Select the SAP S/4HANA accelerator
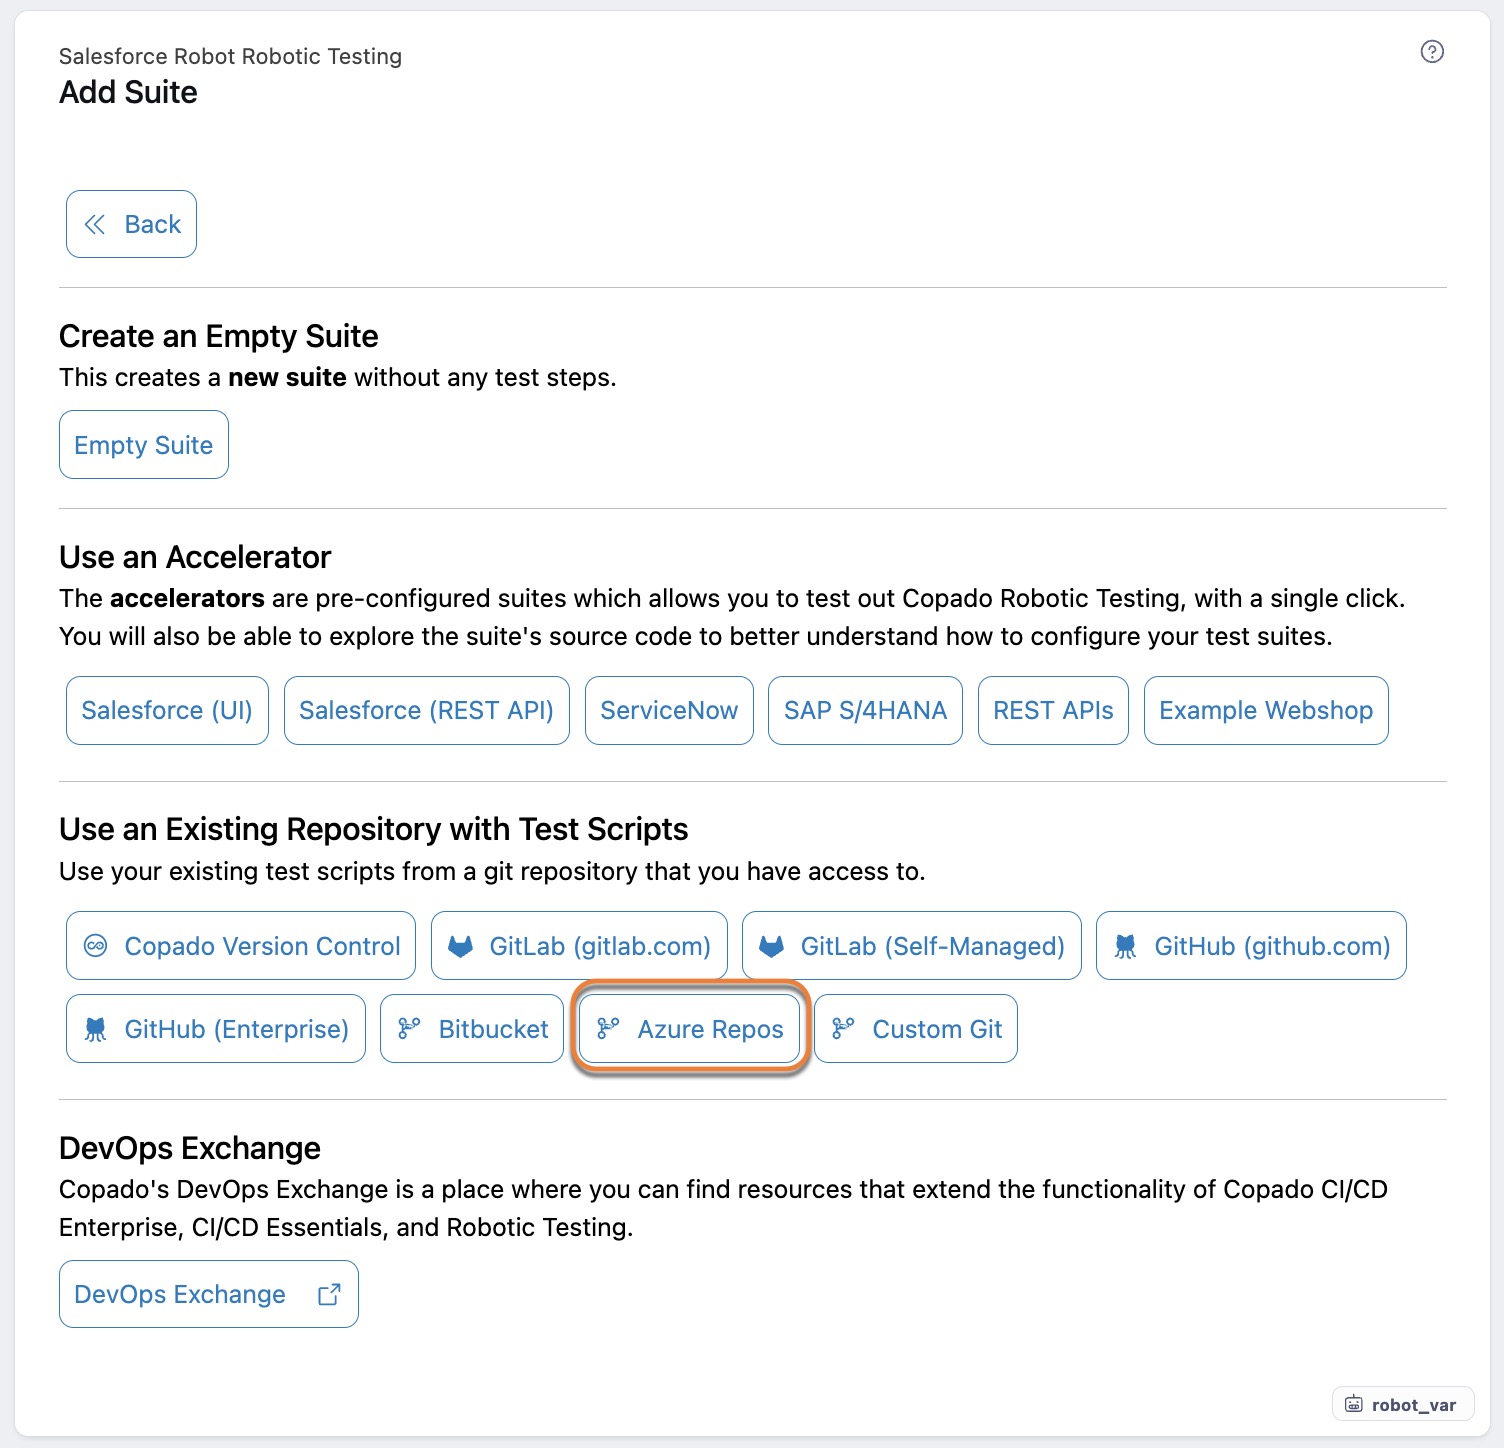This screenshot has width=1504, height=1448. (865, 711)
